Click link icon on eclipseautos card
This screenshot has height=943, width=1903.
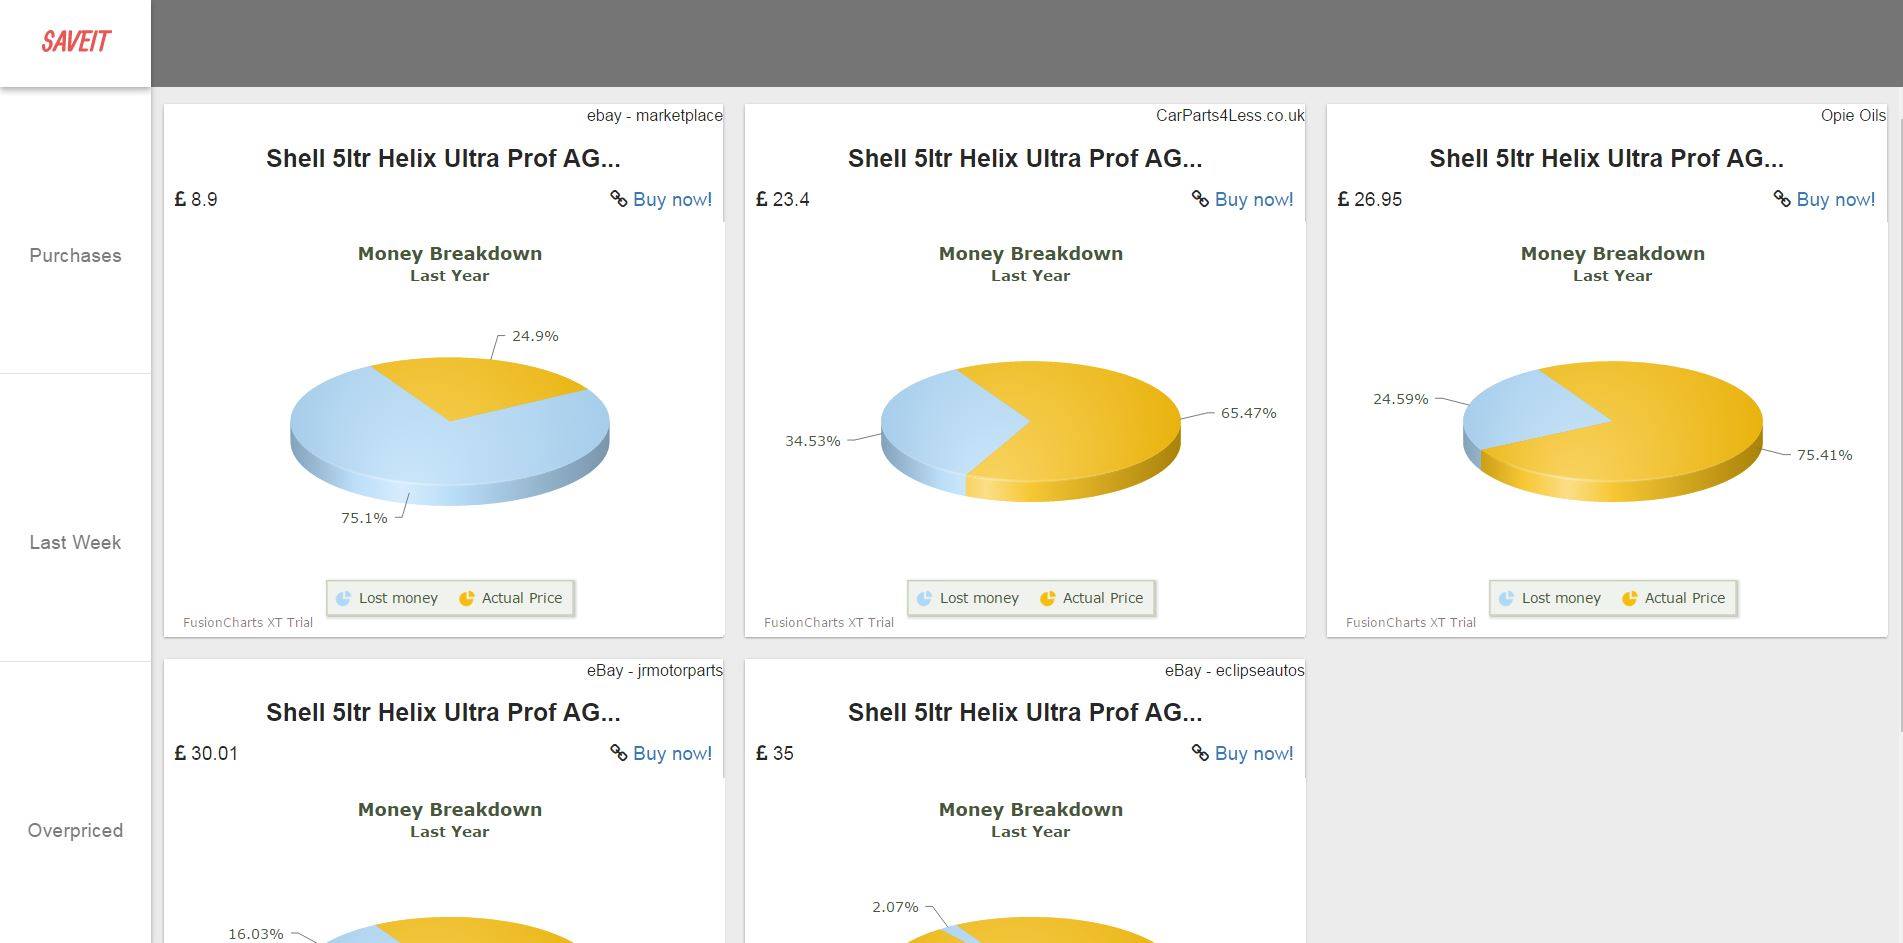1201,753
